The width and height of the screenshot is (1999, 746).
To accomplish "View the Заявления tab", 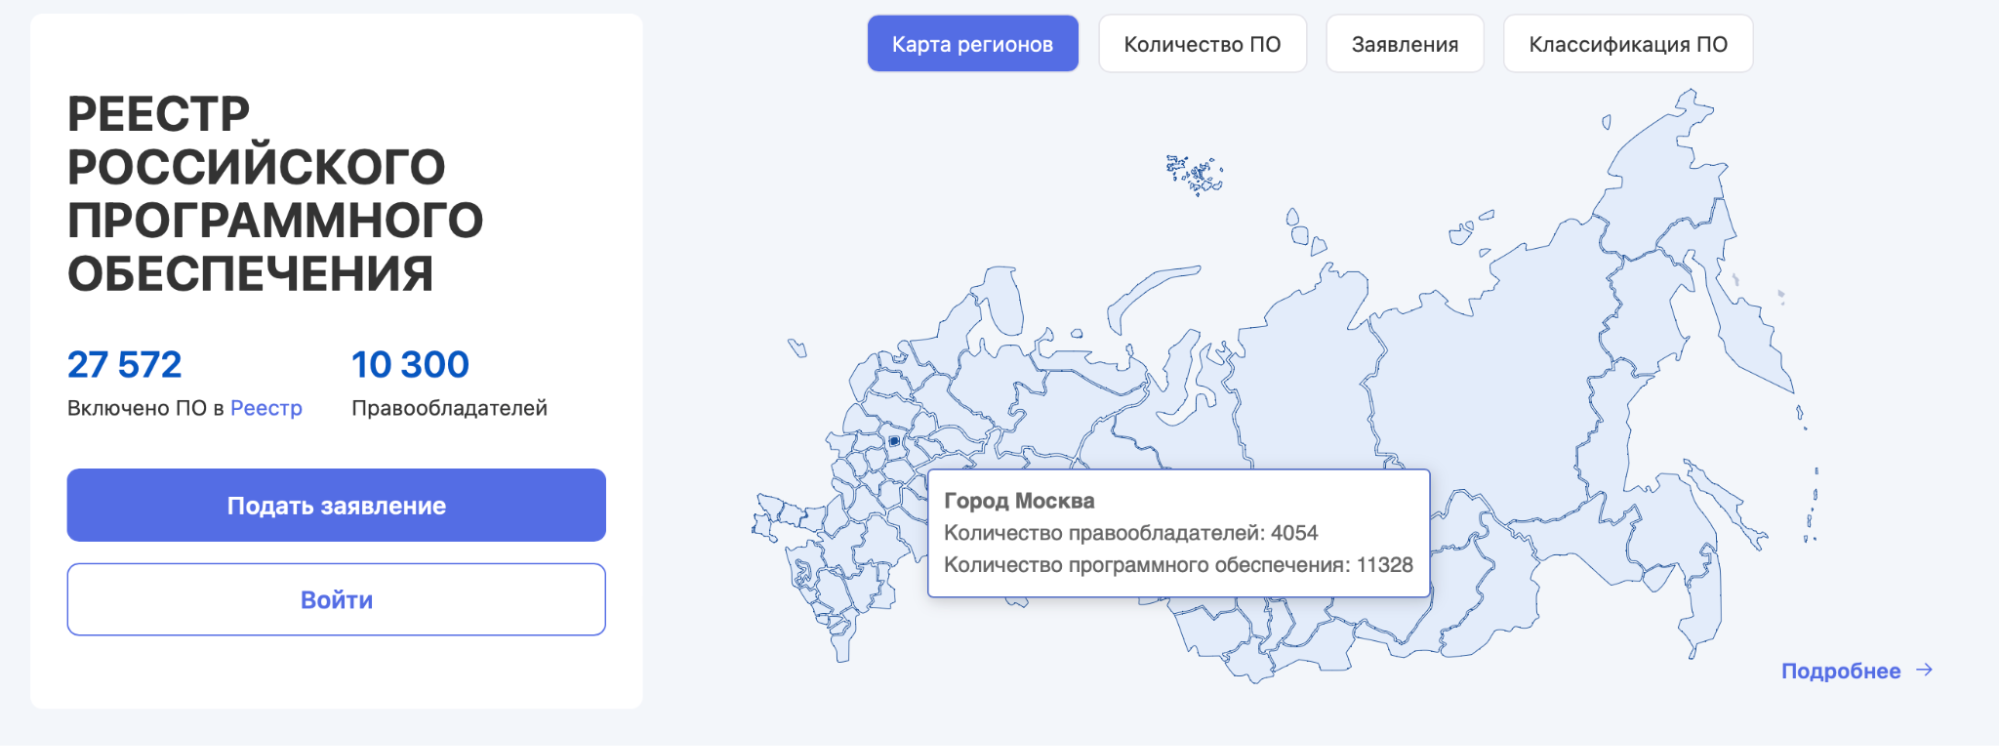I will [x=1404, y=43].
